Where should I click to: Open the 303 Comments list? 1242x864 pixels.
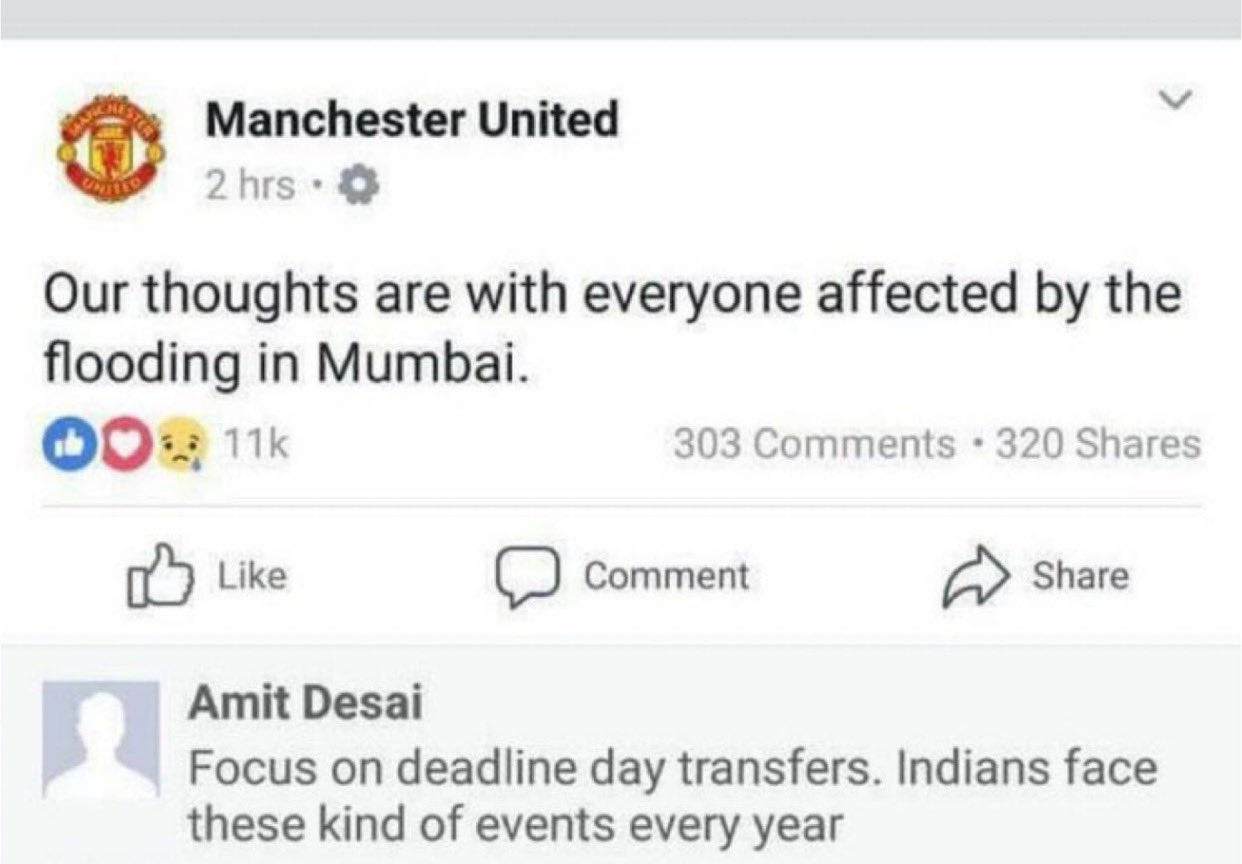pyautogui.click(x=814, y=444)
